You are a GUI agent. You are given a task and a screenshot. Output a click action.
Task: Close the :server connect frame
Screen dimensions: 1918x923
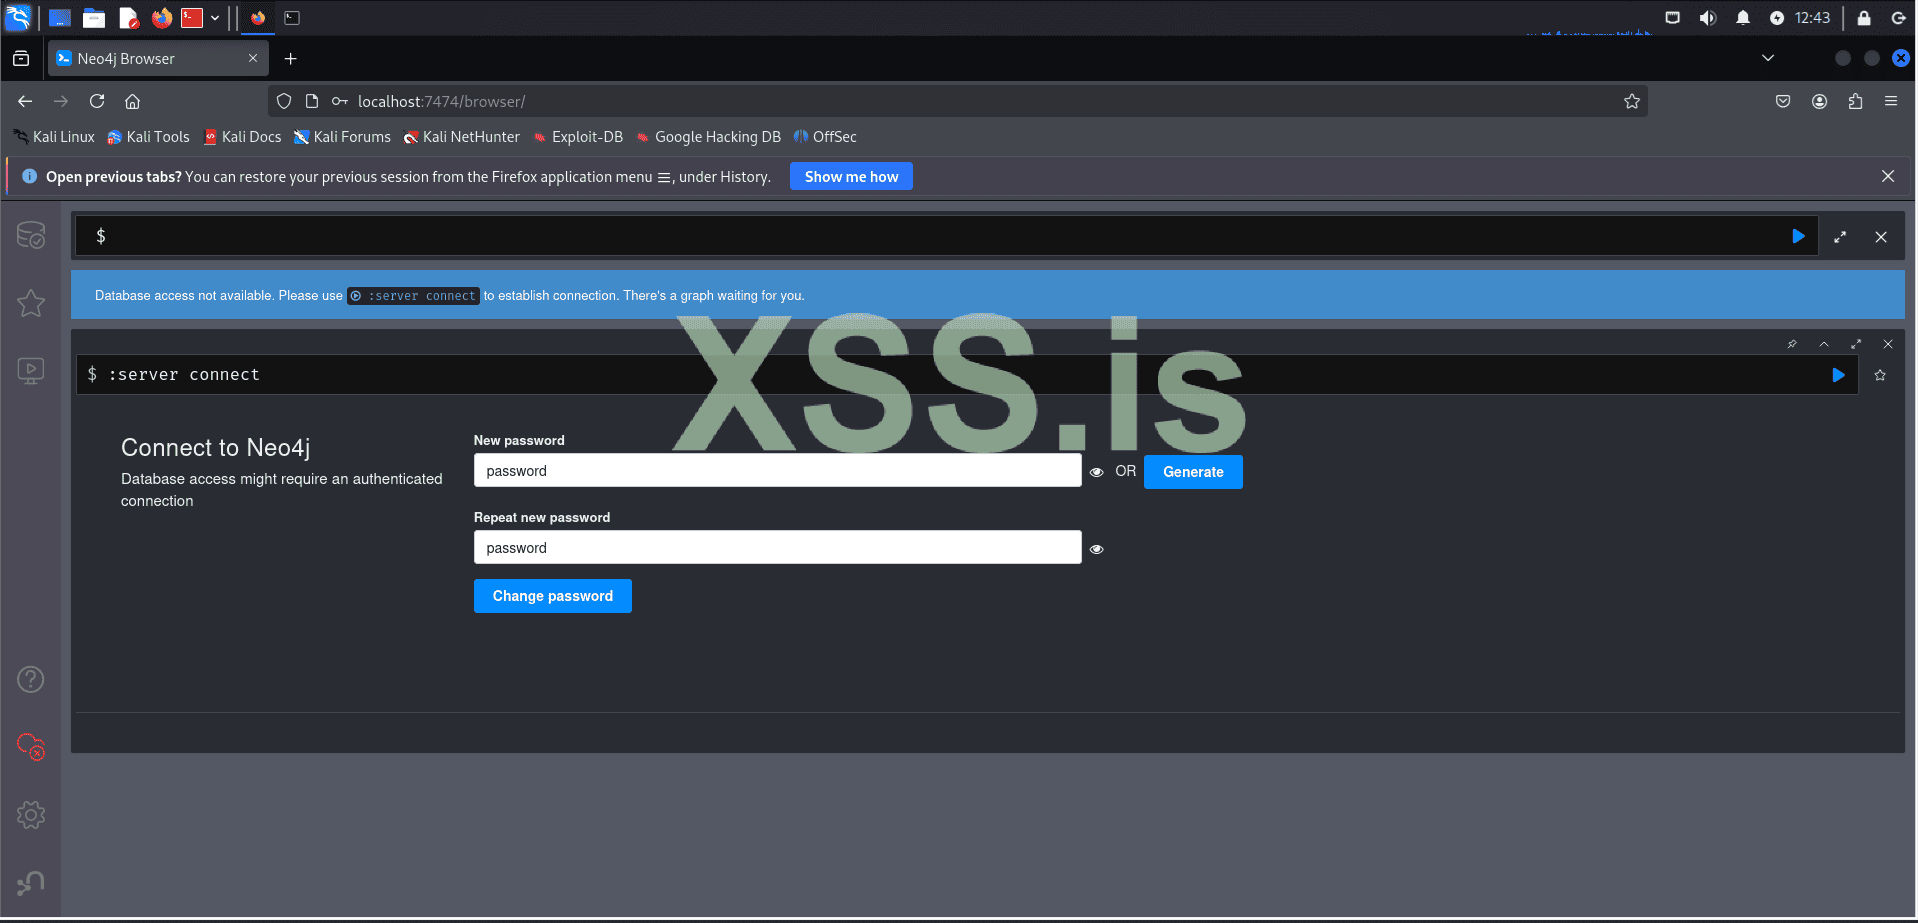[1888, 344]
